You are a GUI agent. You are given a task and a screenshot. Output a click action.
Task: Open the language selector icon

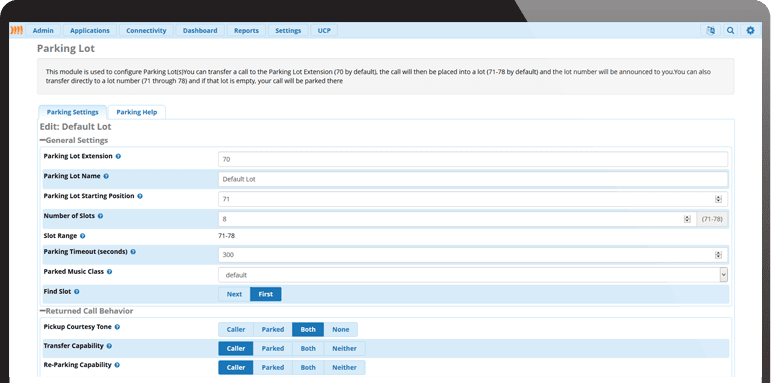tap(711, 30)
